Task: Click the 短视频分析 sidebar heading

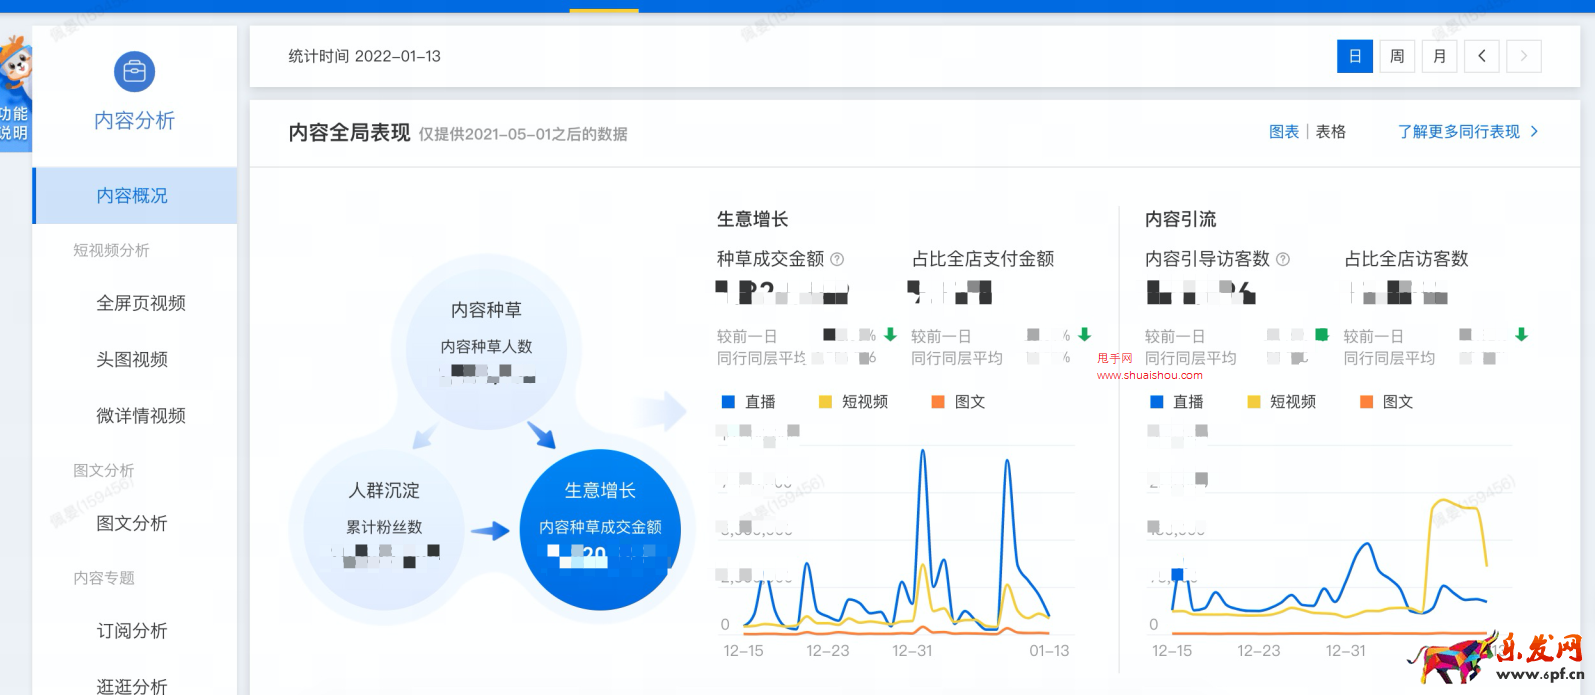Action: coord(111,250)
